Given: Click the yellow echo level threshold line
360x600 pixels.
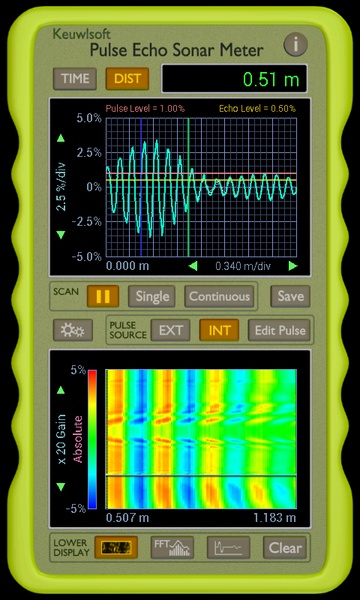Looking at the screenshot, I should pyautogui.click(x=201, y=180).
